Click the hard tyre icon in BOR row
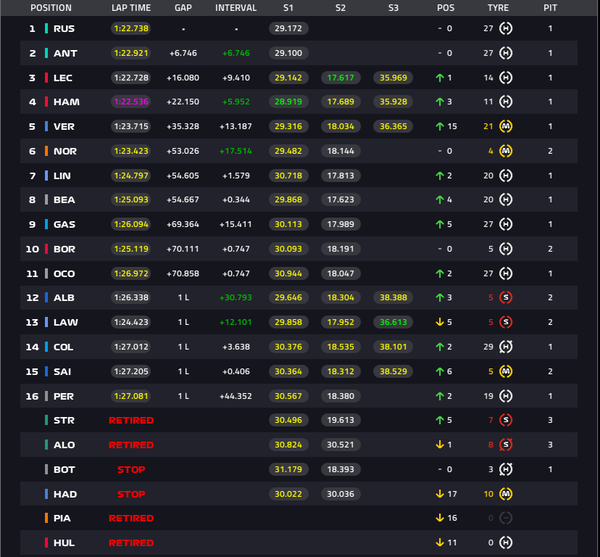This screenshot has width=600, height=557. [505, 249]
